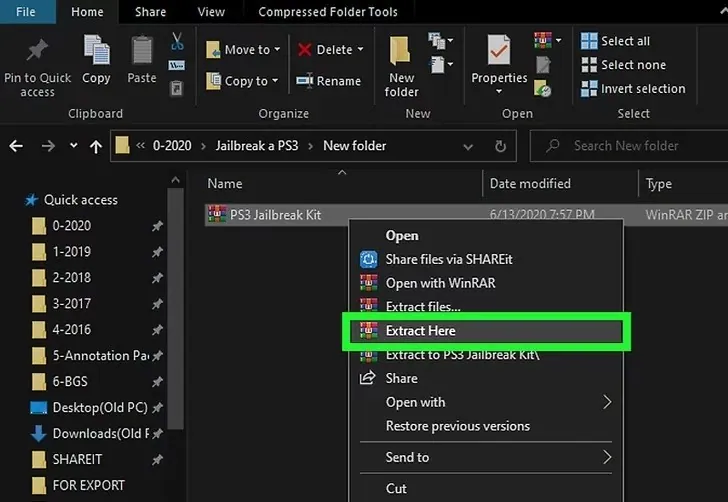This screenshot has height=502, width=728.
Task: Unpin the 2-2018 folder pin icon
Action: tap(157, 278)
